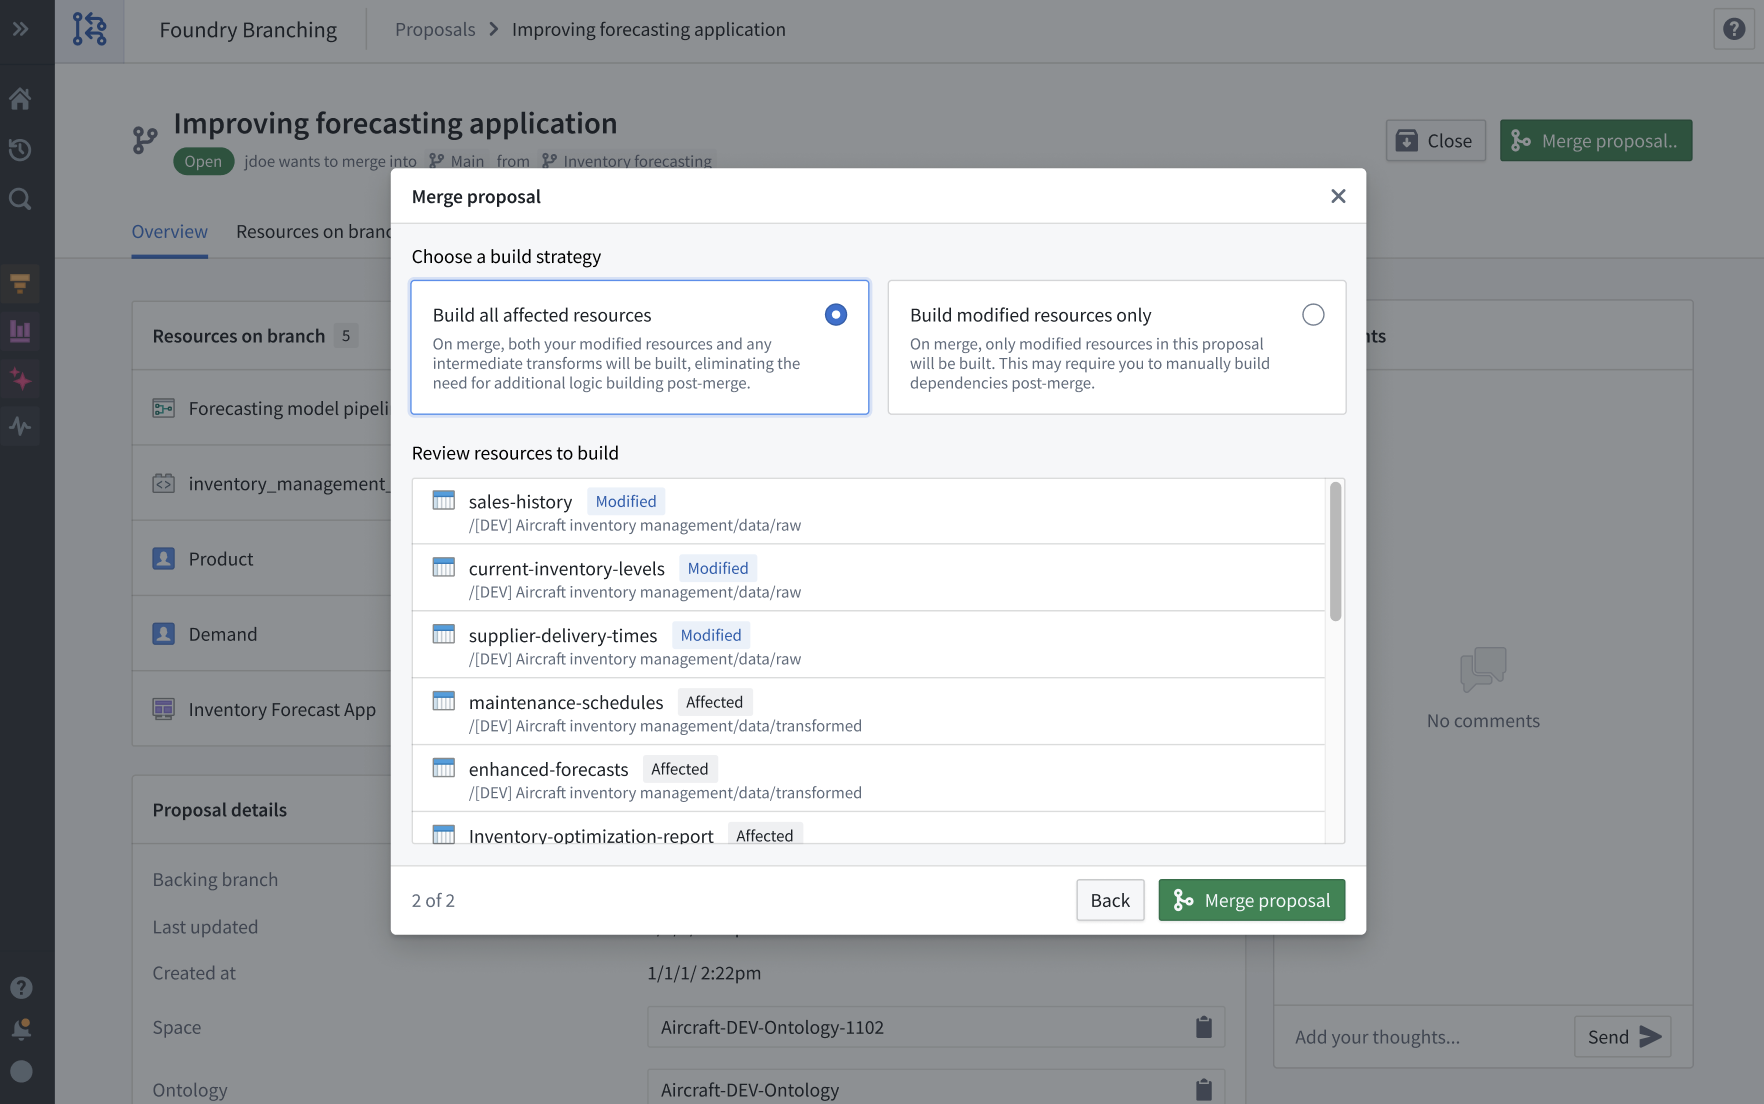Viewport: 1764px width, 1104px height.
Task: Select Build modified resources only radio
Action: pos(1313,315)
